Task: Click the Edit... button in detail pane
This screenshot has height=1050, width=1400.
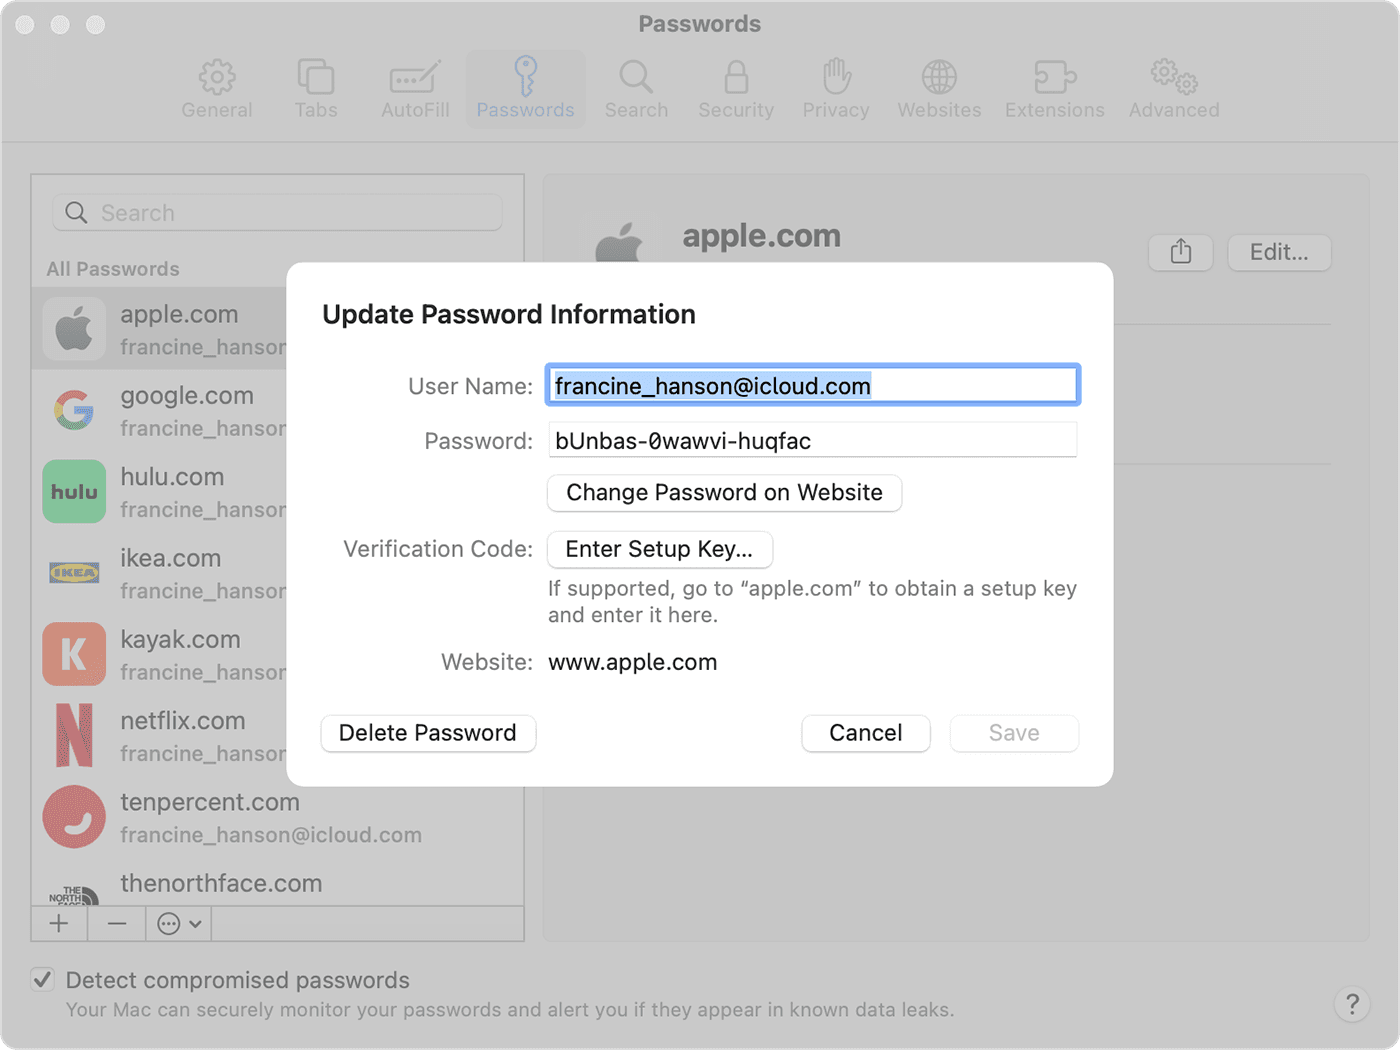Action: coord(1279,252)
